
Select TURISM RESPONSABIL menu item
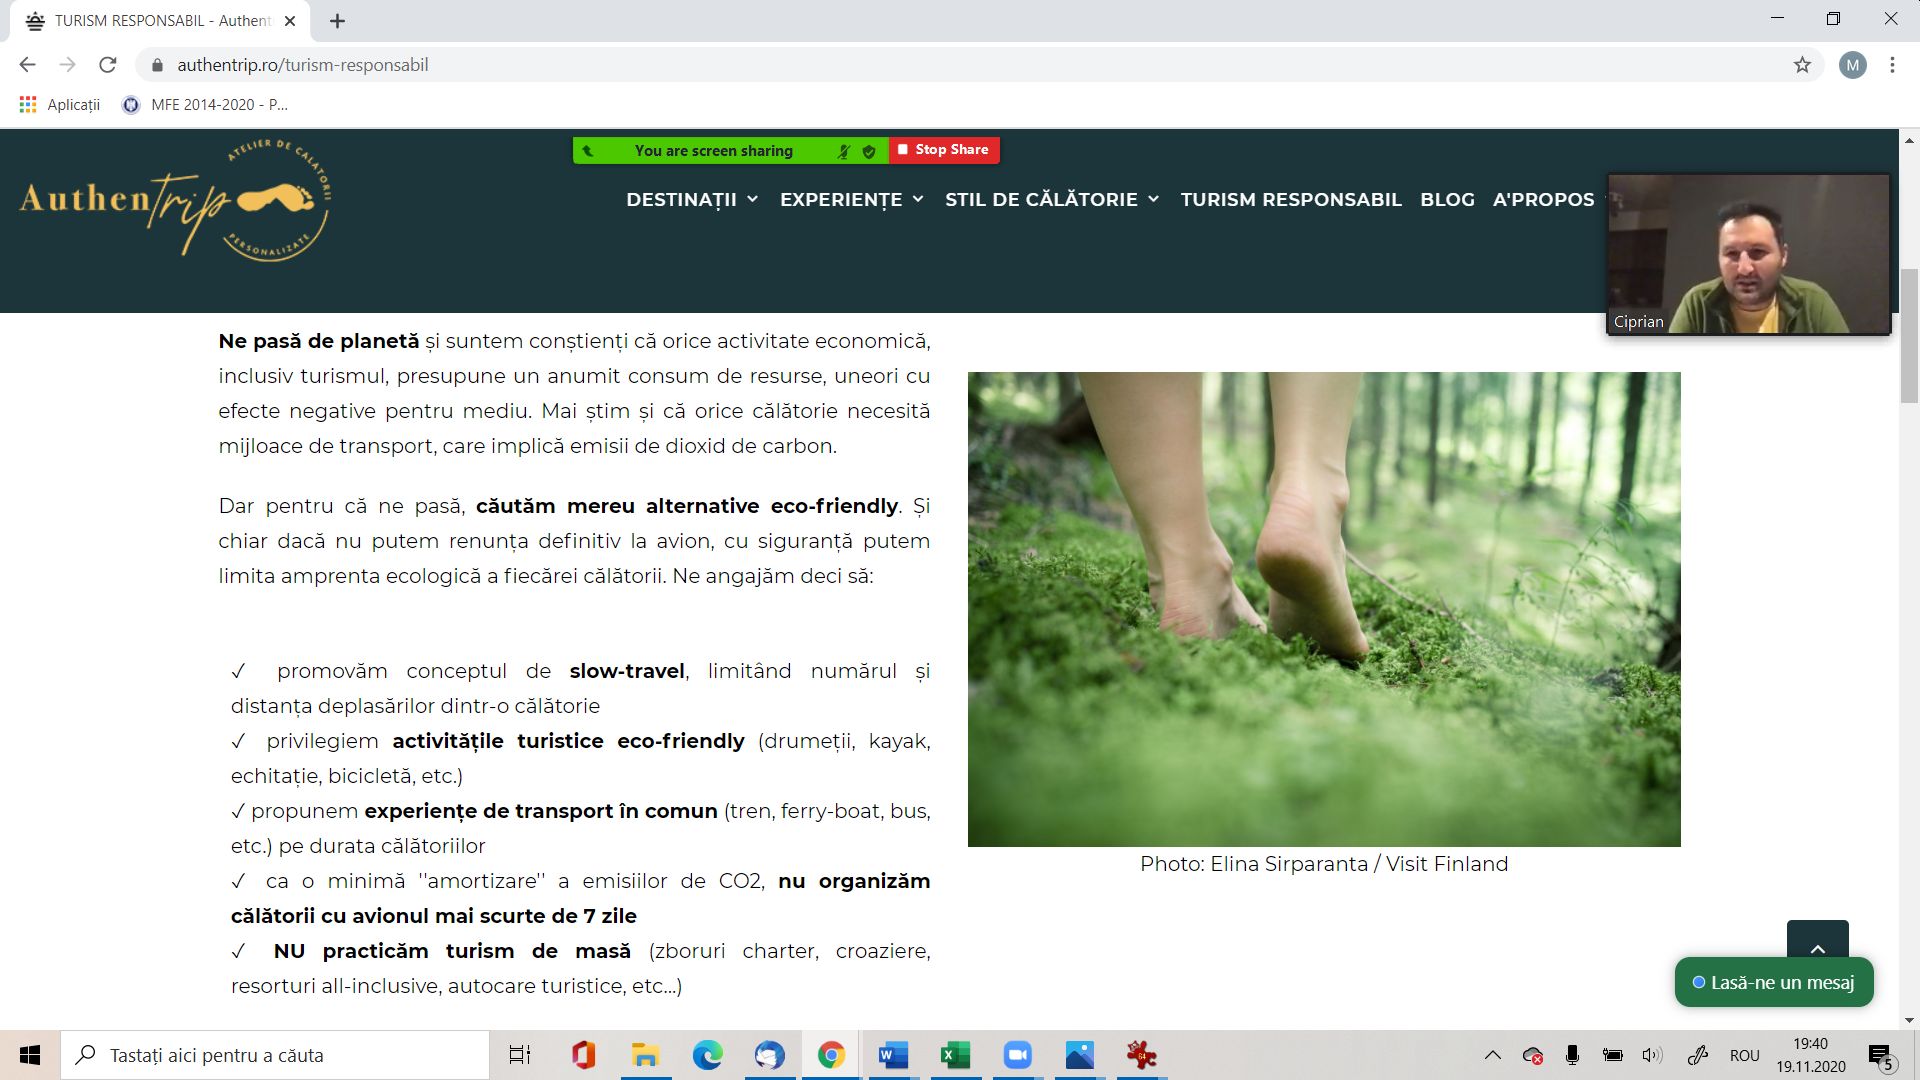[1290, 199]
